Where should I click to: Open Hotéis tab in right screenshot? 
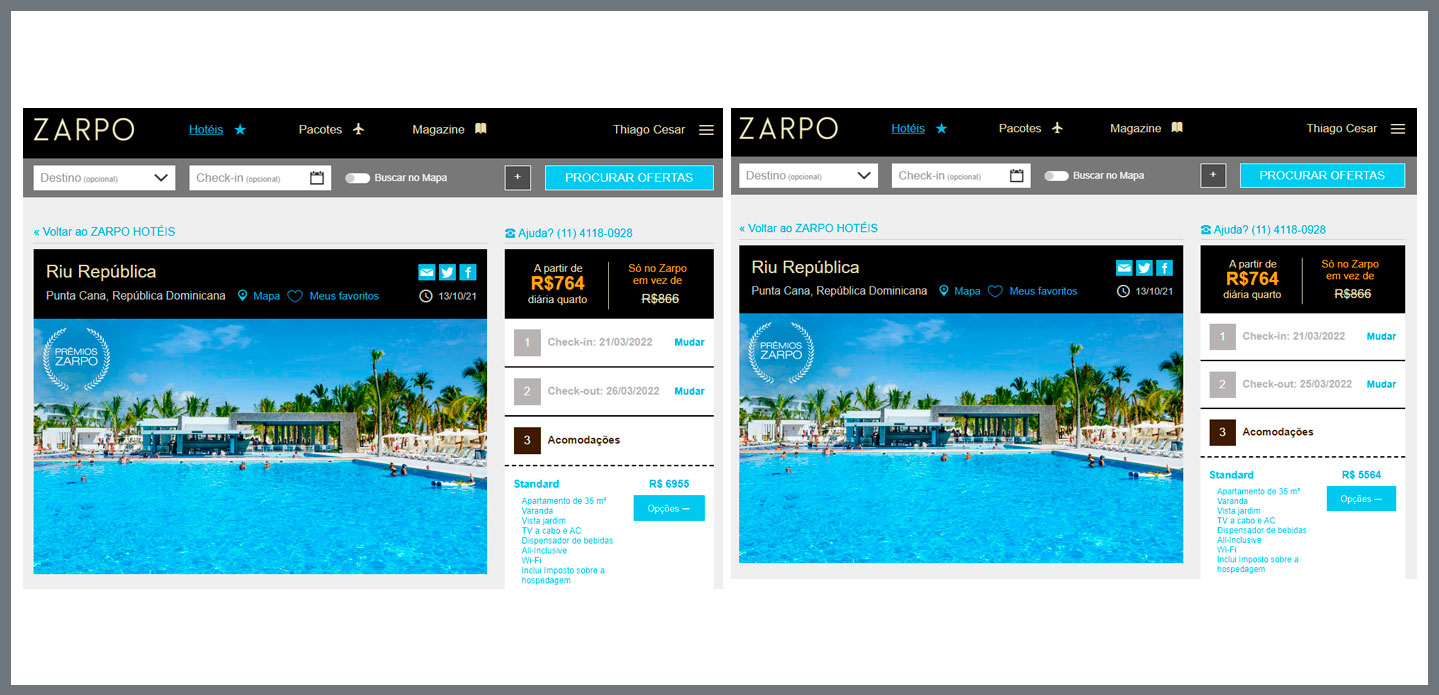pos(908,128)
